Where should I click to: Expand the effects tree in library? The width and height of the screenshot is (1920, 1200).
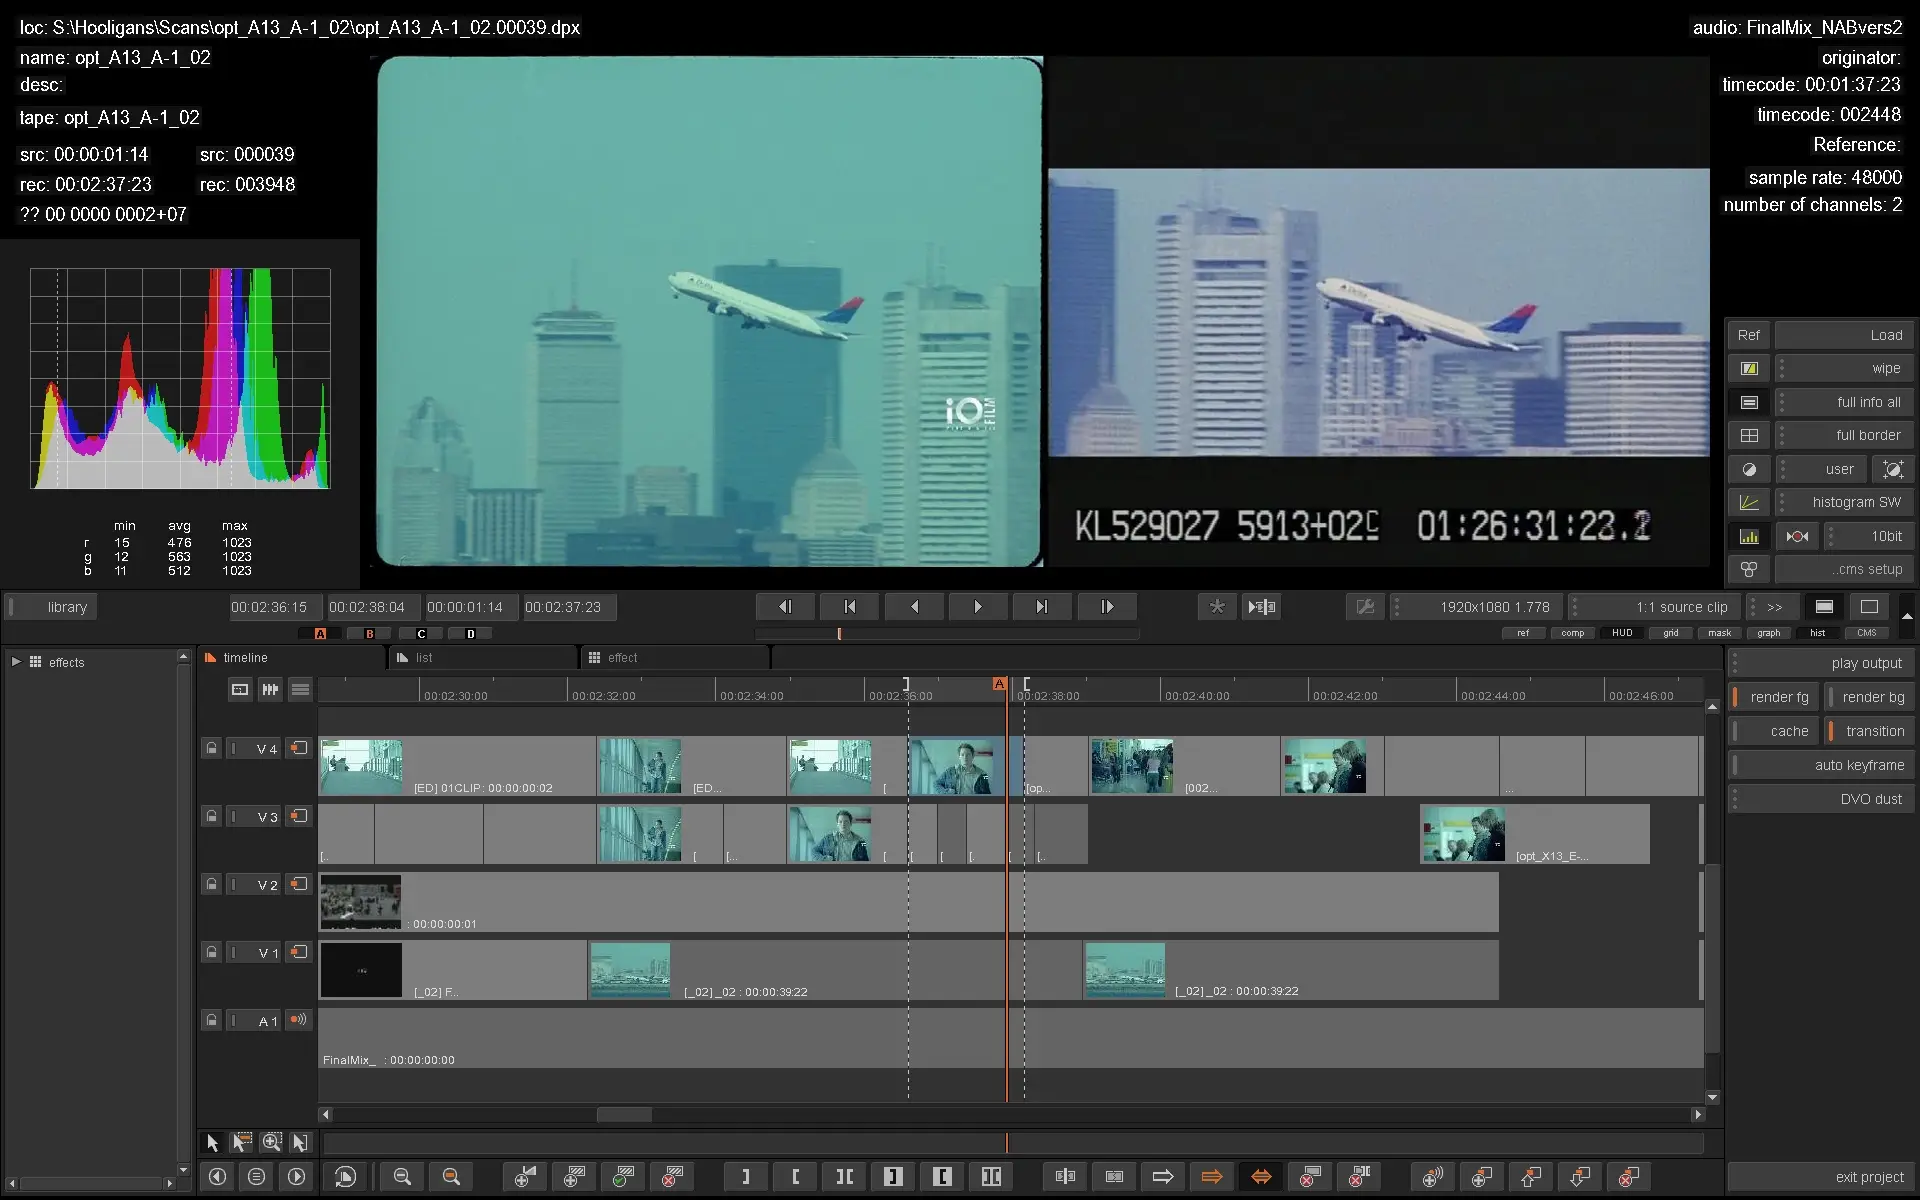click(16, 662)
